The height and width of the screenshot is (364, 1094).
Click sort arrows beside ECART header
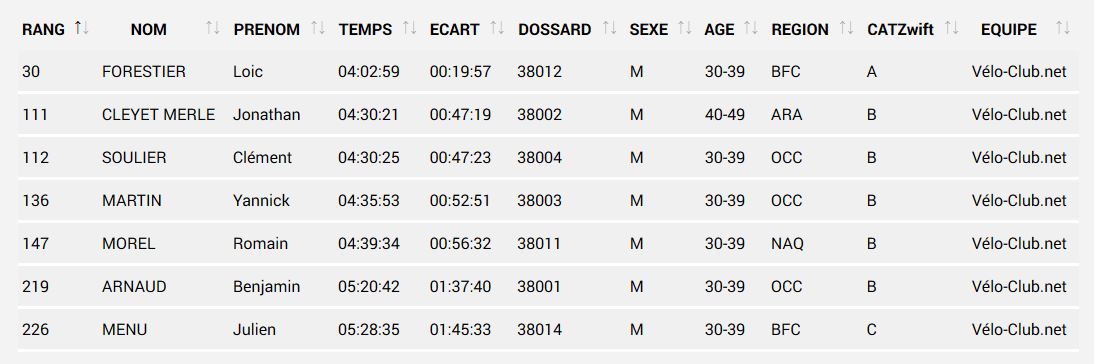(497, 29)
